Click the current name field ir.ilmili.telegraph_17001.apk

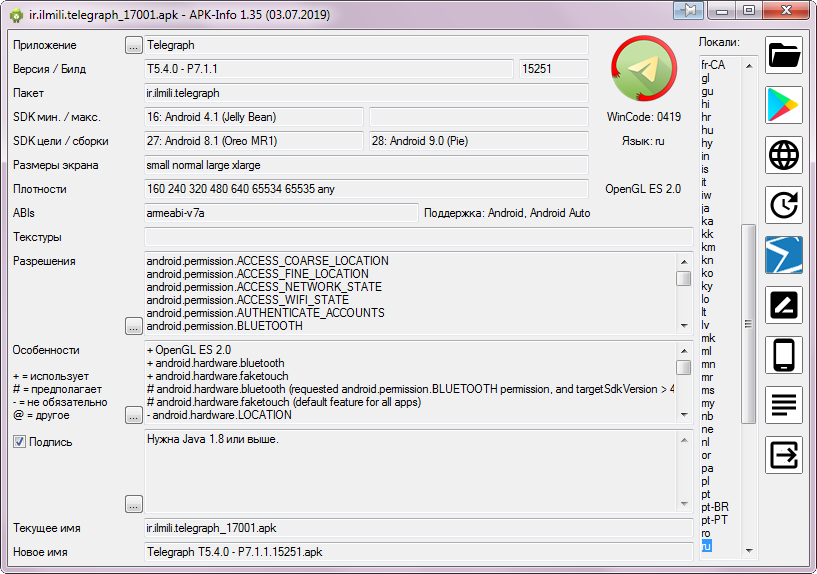click(x=418, y=528)
